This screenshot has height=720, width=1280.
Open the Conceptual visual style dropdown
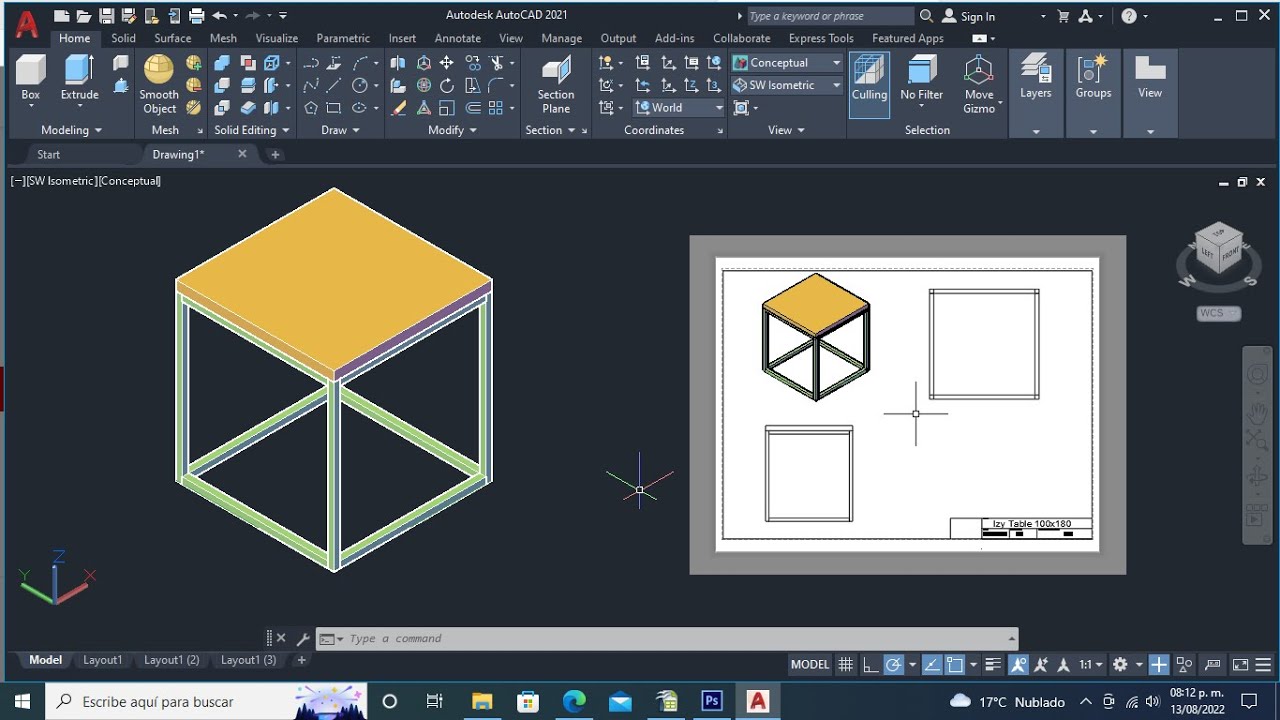[787, 63]
